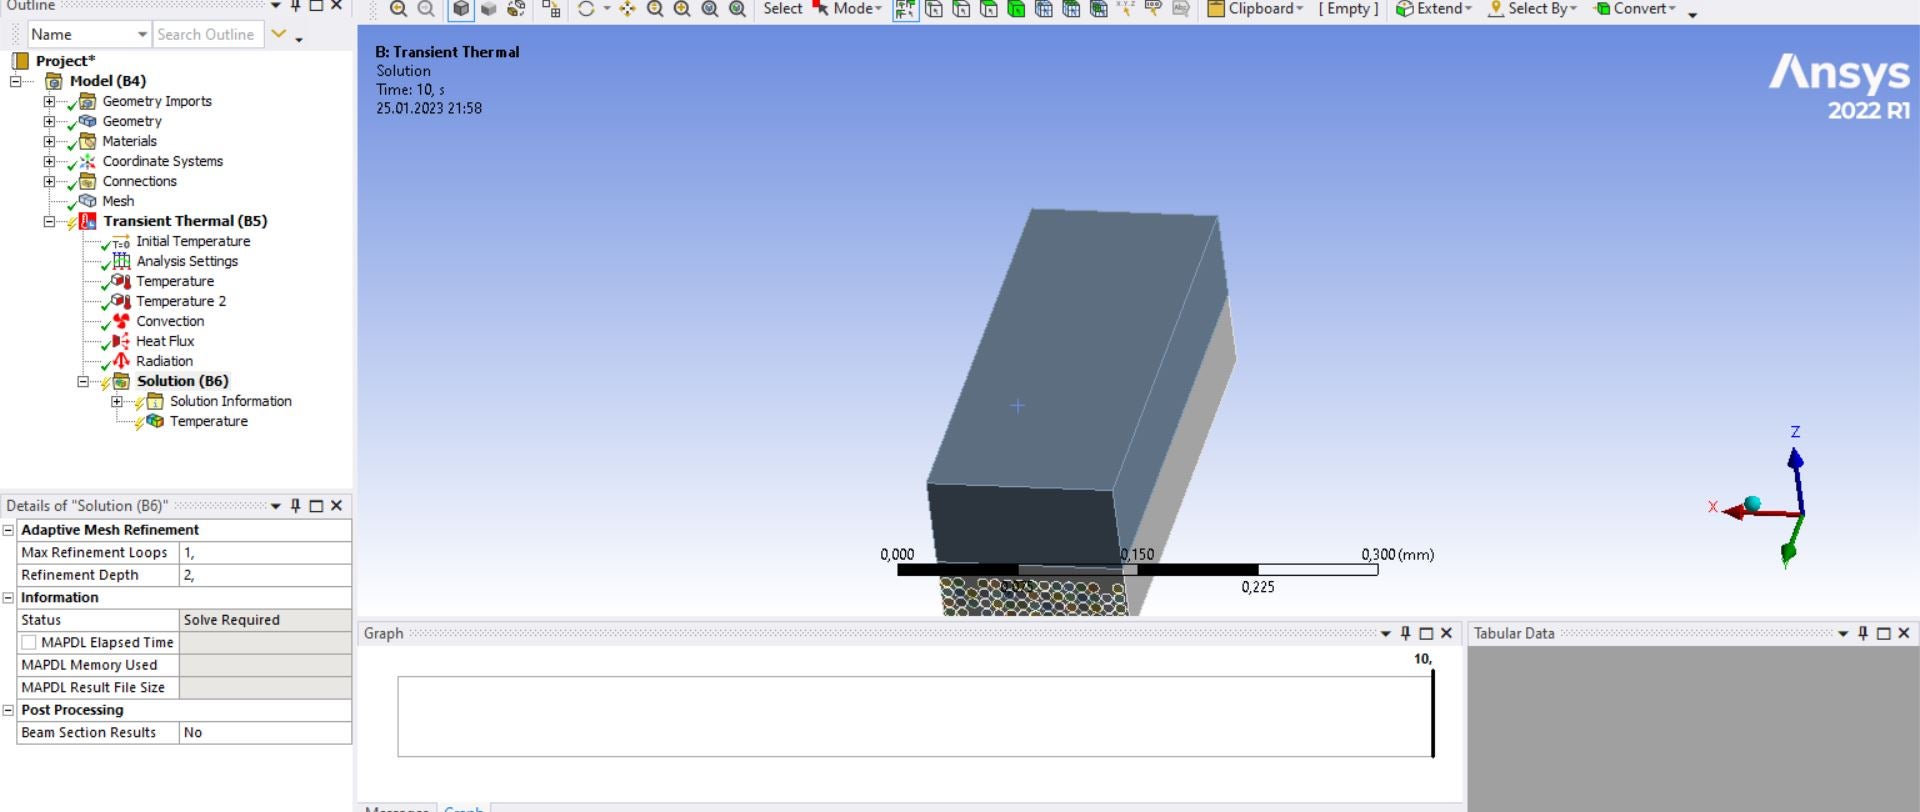Activate the Pan view tool
Viewport: 1920px width, 812px height.
627,9
